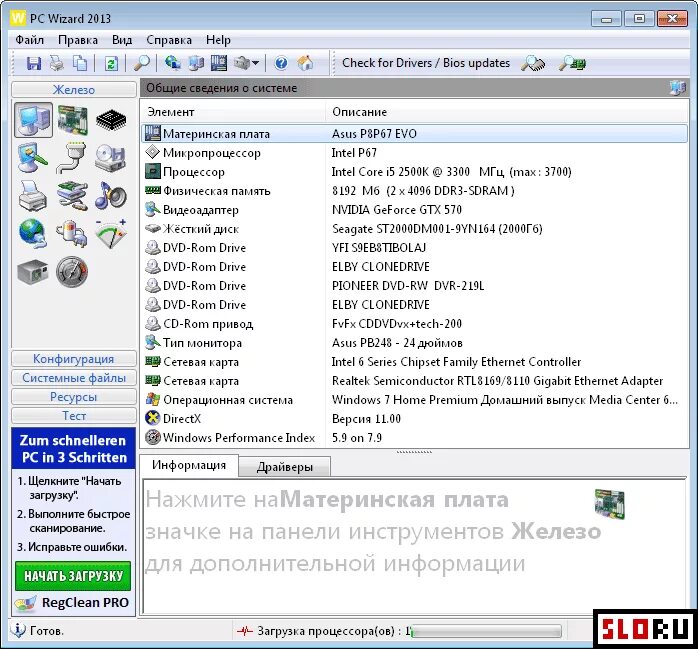Click the CPU load progress bar in status bar

486,631
